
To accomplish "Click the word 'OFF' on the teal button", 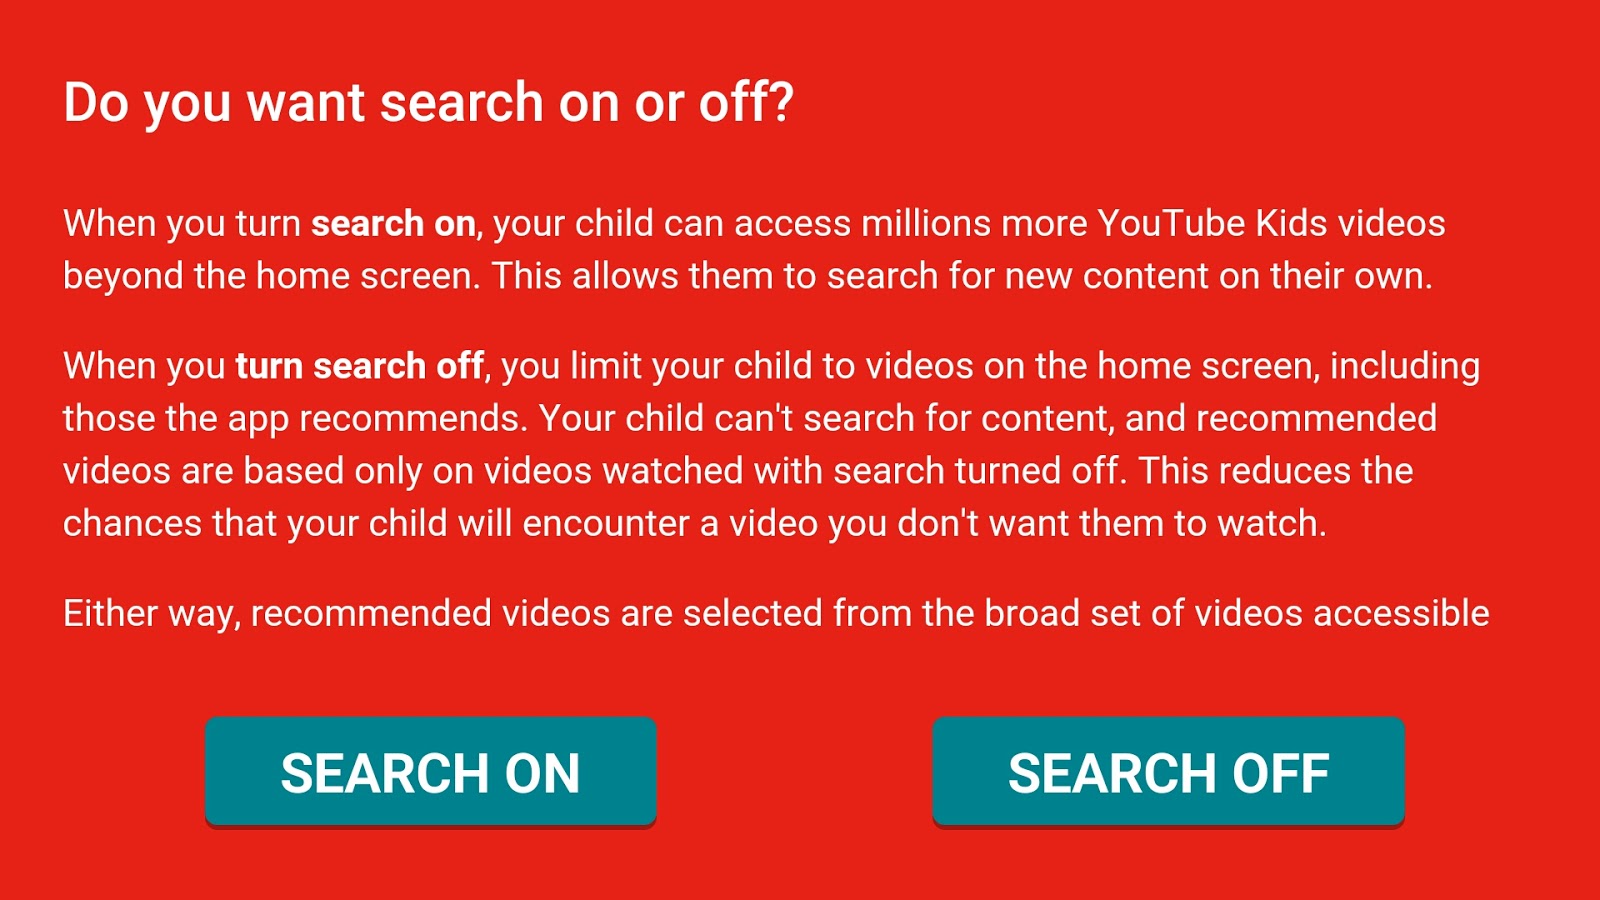I will pyautogui.click(x=1281, y=773).
